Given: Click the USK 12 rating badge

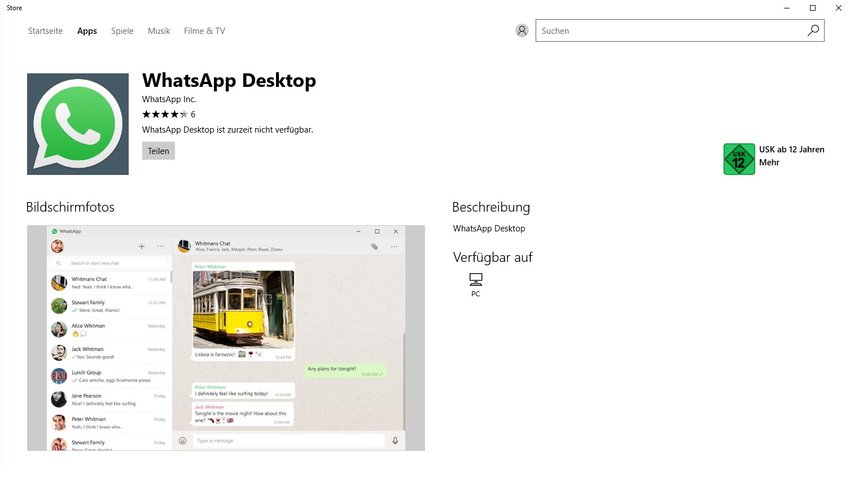Looking at the screenshot, I should [739, 159].
